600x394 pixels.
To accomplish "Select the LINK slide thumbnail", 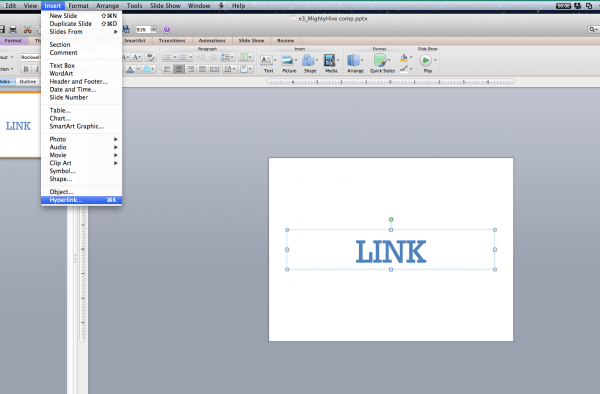I will [x=20, y=125].
